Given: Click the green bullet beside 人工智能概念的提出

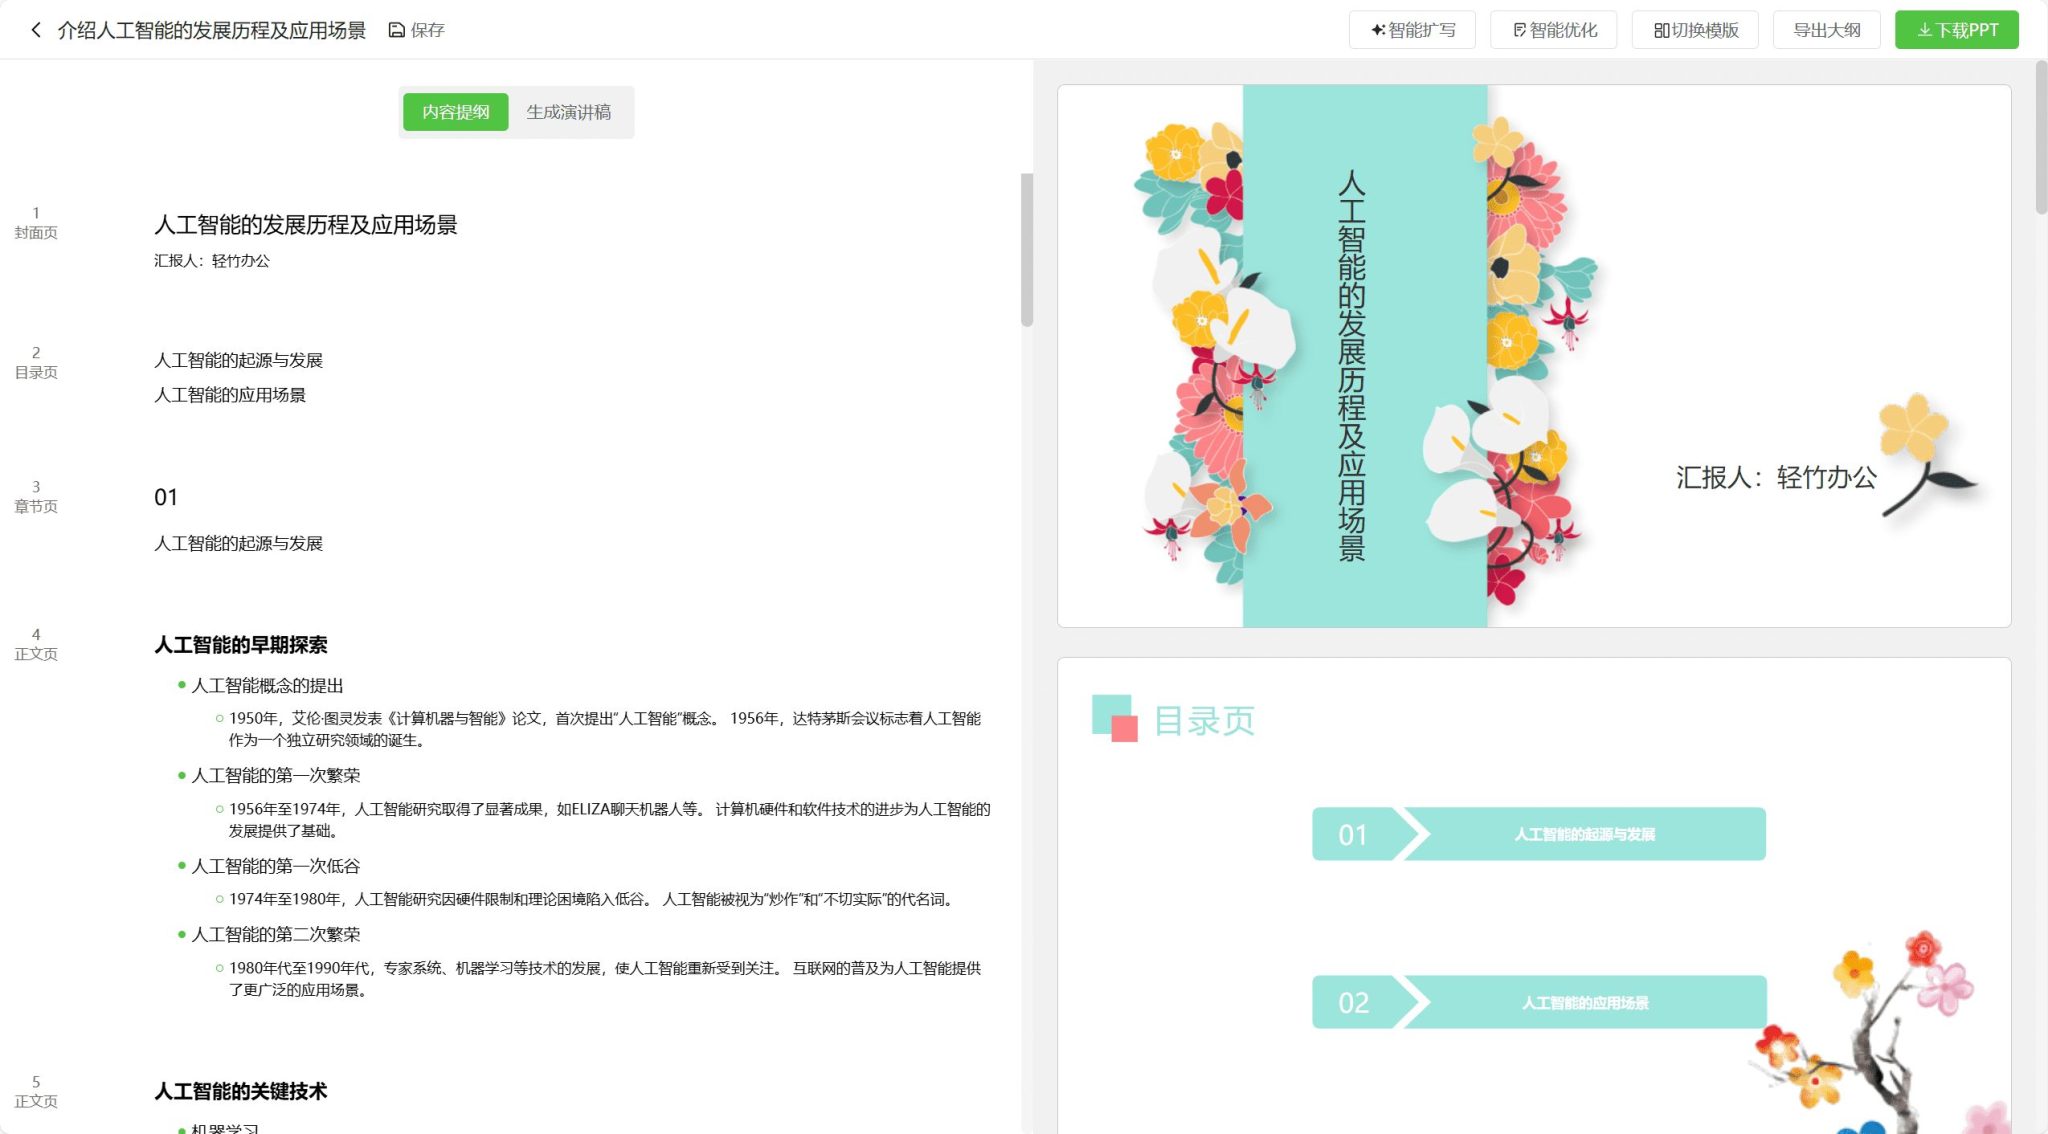Looking at the screenshot, I should (180, 687).
